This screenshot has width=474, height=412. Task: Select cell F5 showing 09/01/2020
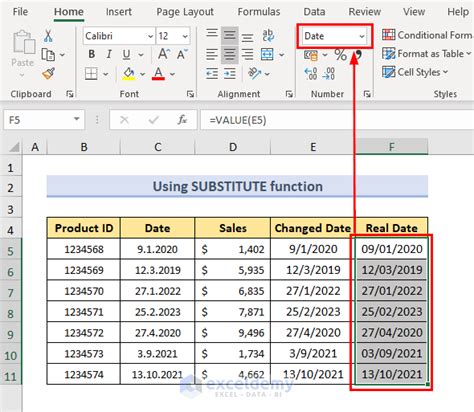(391, 249)
